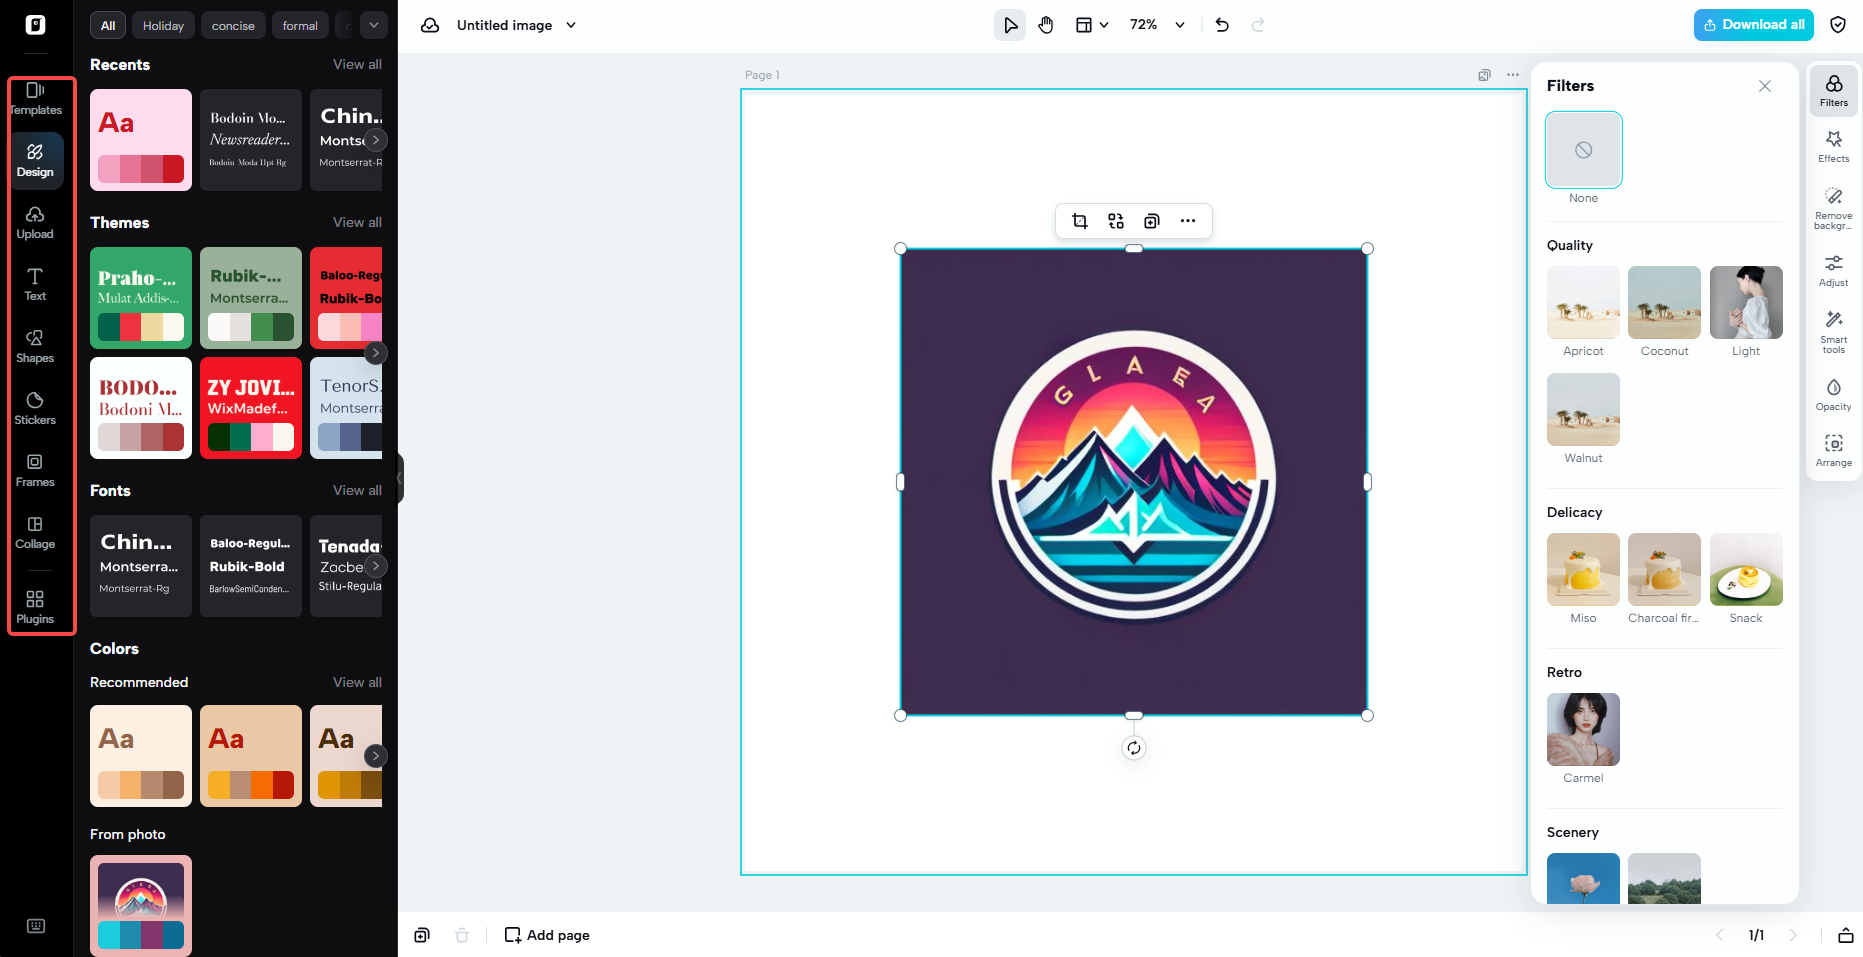Show more Themes with the arrow

point(376,352)
